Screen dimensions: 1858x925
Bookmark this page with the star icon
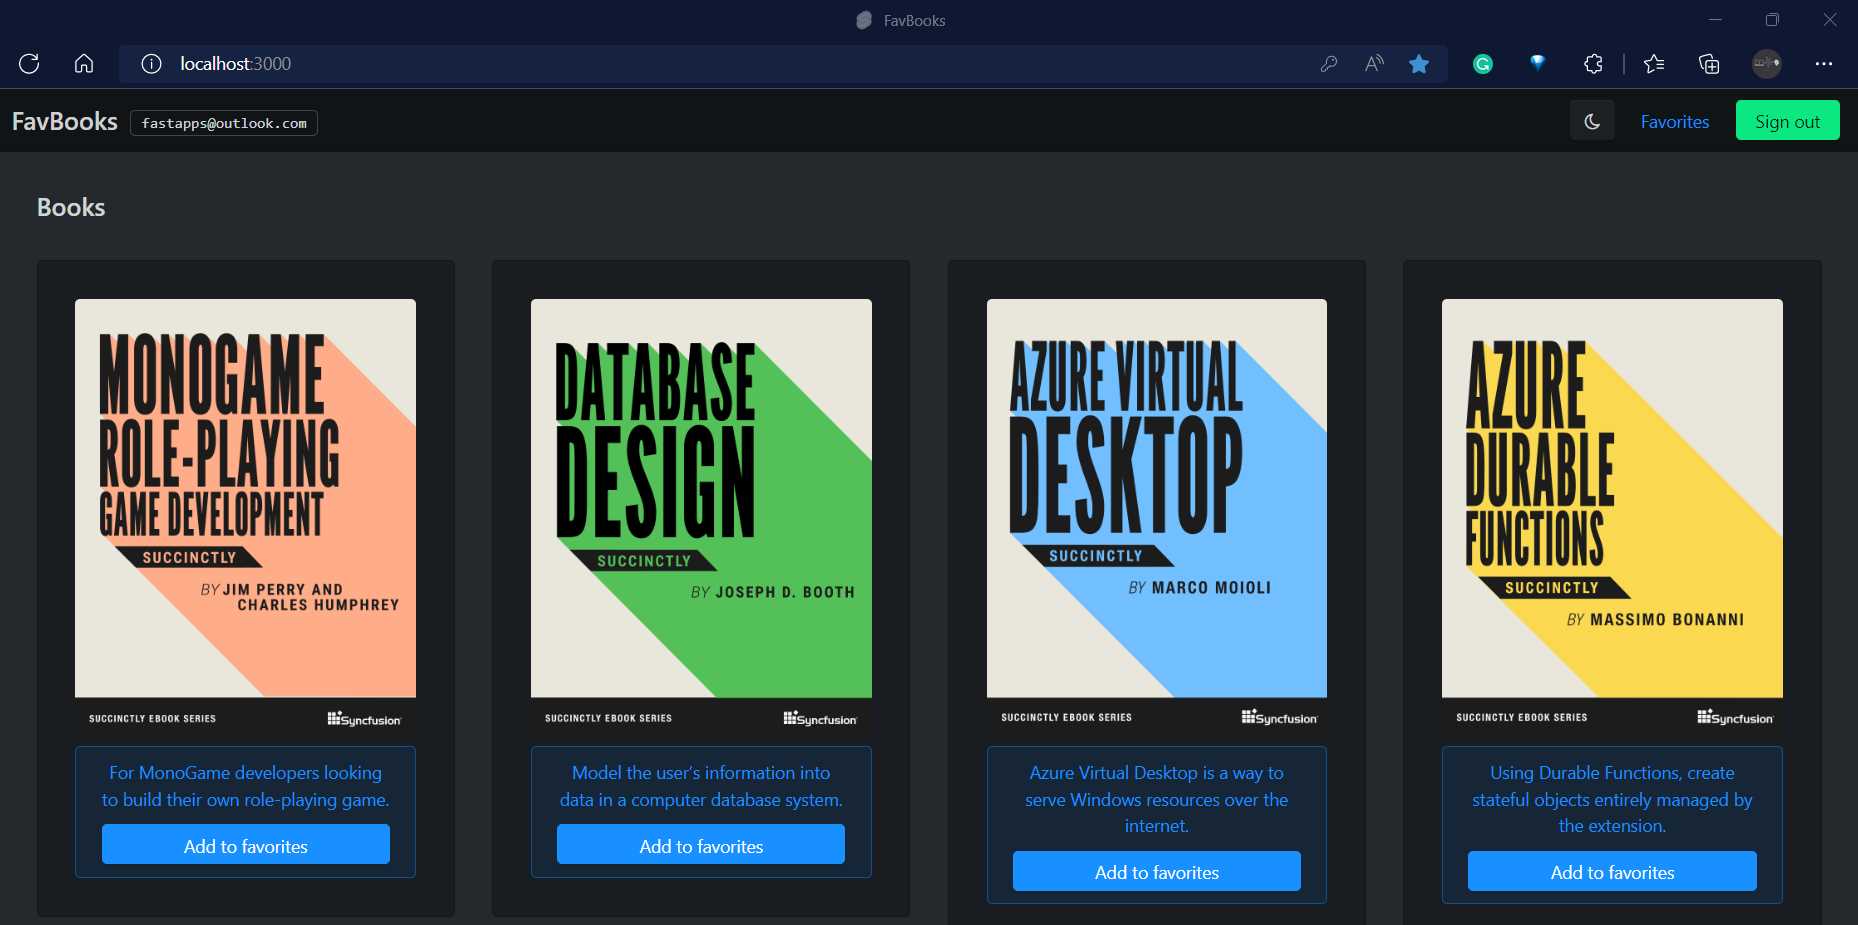[1419, 63]
